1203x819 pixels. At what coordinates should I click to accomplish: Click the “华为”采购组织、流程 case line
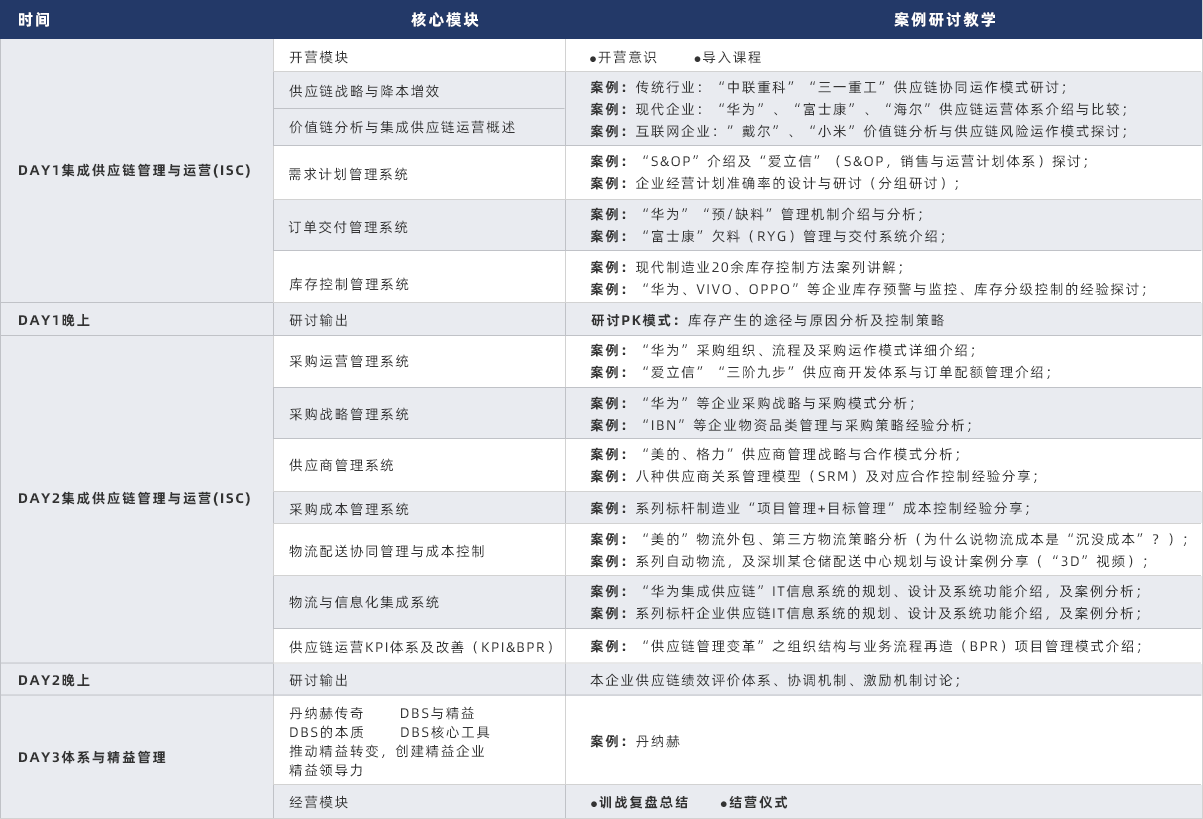(782, 350)
